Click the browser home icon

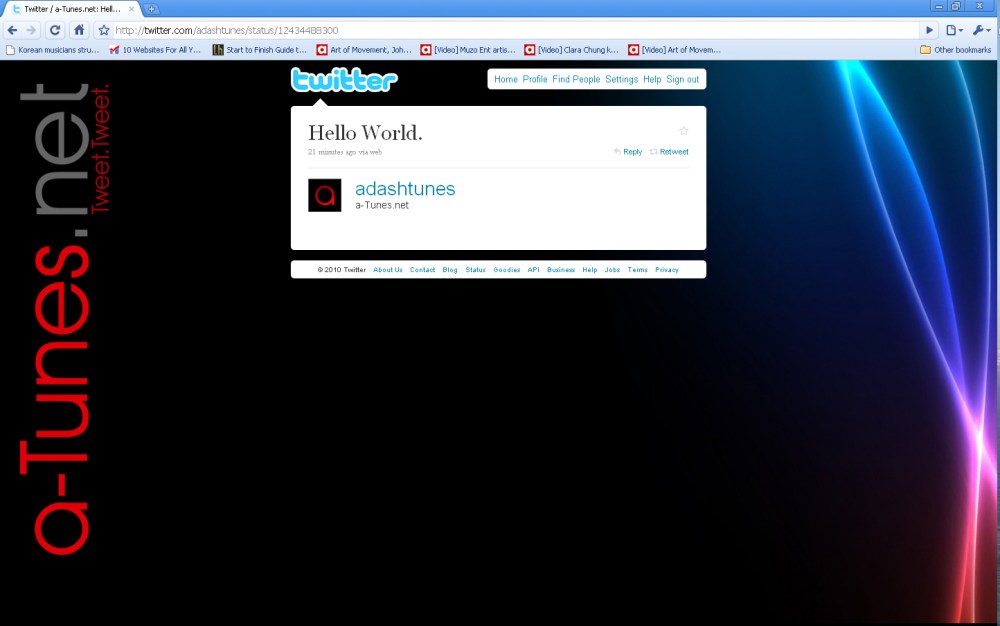(x=79, y=30)
